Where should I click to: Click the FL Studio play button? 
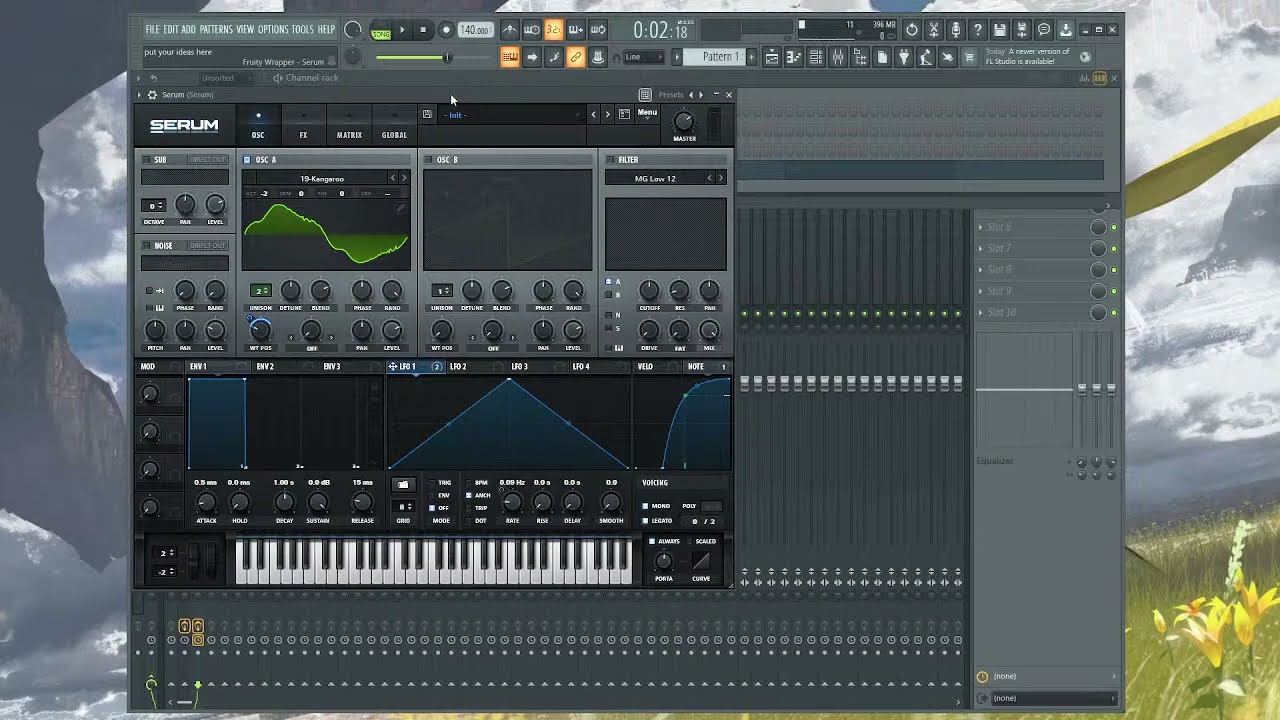click(x=402, y=30)
